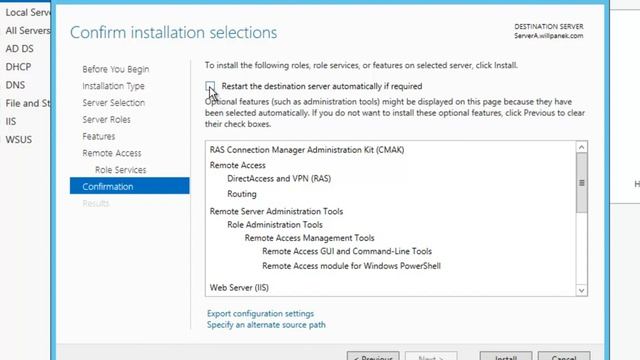The image size is (640, 360).
Task: Select RAS Connection Manager Administration Kit (CMAK) entry
Action: pyautogui.click(x=307, y=150)
